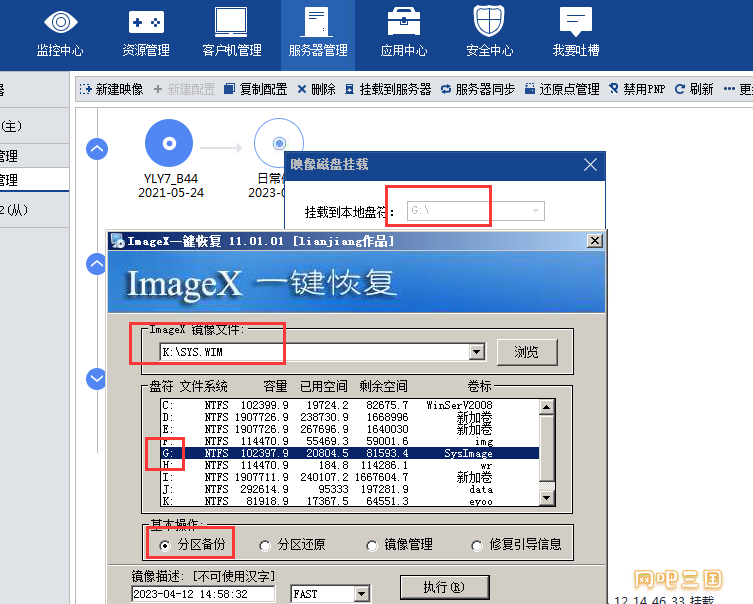Open the FAST compression dropdown
753x604 pixels.
362,594
